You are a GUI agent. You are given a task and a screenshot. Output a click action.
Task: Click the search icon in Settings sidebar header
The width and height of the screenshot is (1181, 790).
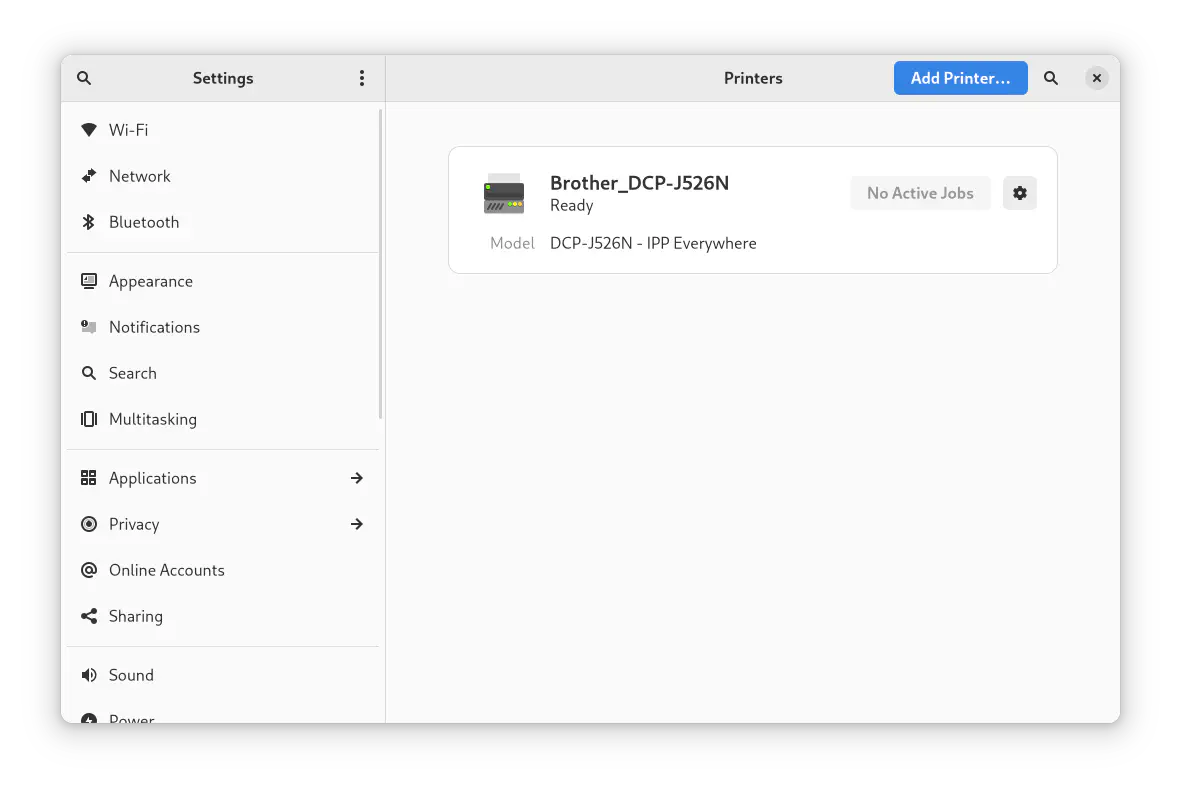pyautogui.click(x=84, y=78)
